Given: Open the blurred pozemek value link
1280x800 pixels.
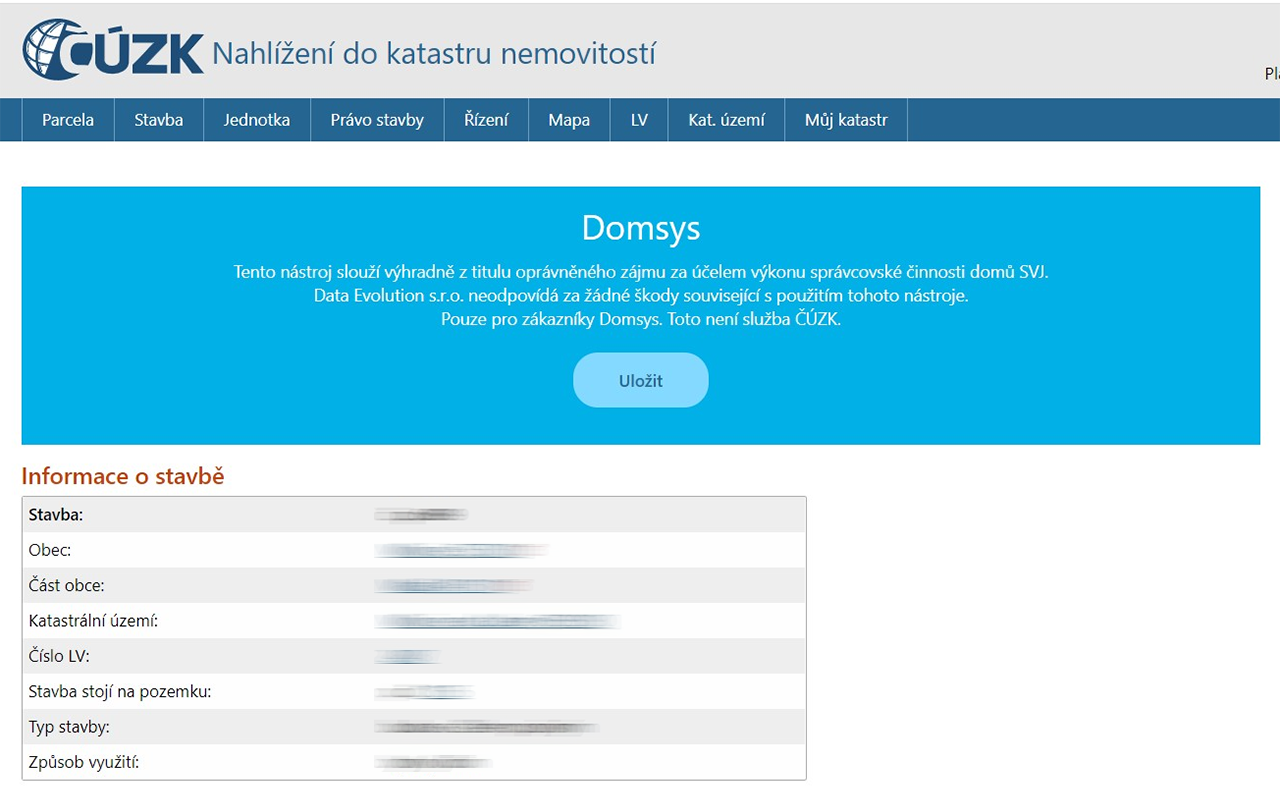Looking at the screenshot, I should point(424,692).
